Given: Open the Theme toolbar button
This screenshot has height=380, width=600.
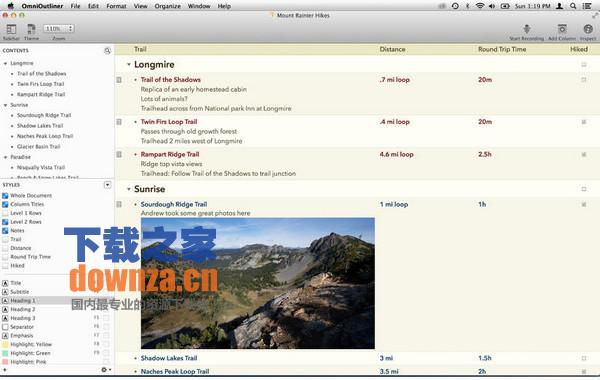Looking at the screenshot, I should pos(31,29).
